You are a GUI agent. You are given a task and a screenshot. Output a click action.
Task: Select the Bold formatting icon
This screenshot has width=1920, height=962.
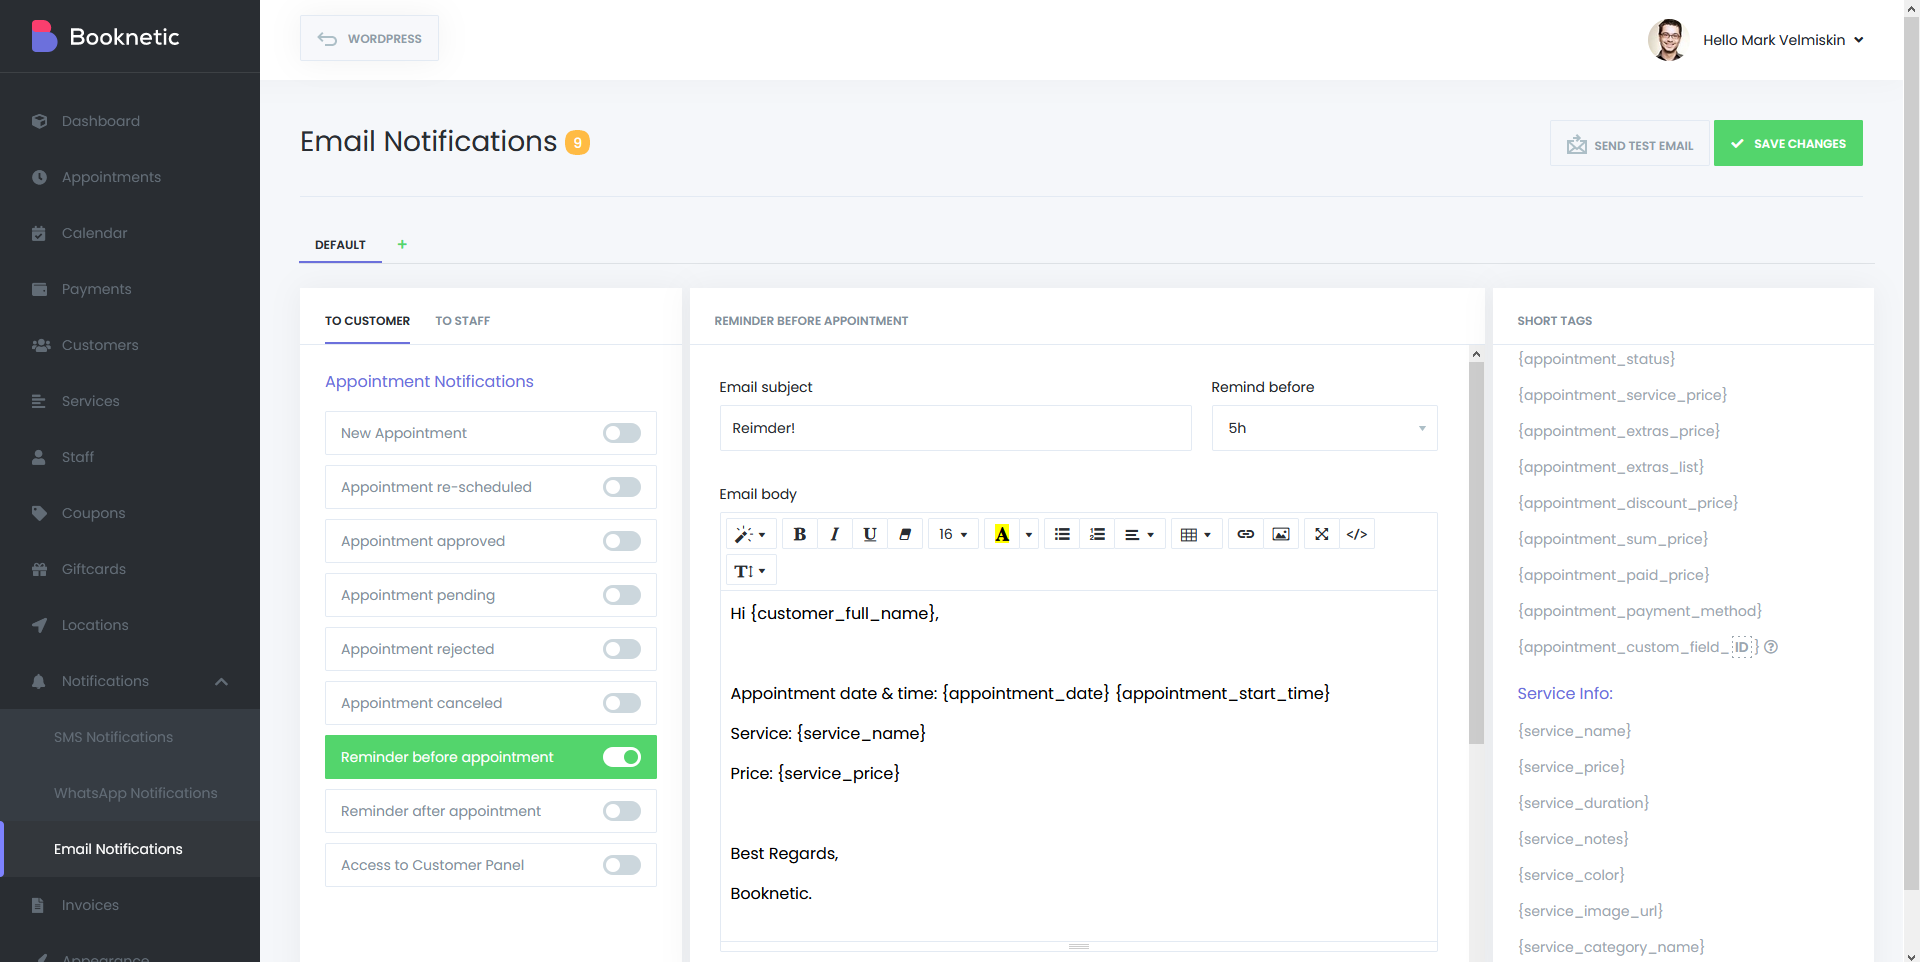pyautogui.click(x=799, y=533)
